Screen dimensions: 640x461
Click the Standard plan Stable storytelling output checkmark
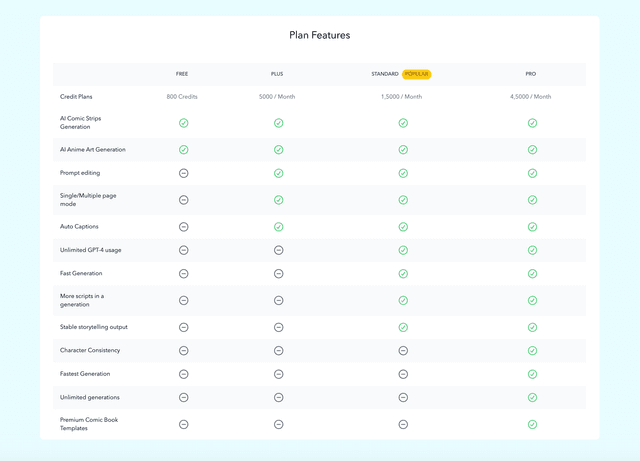[403, 327]
